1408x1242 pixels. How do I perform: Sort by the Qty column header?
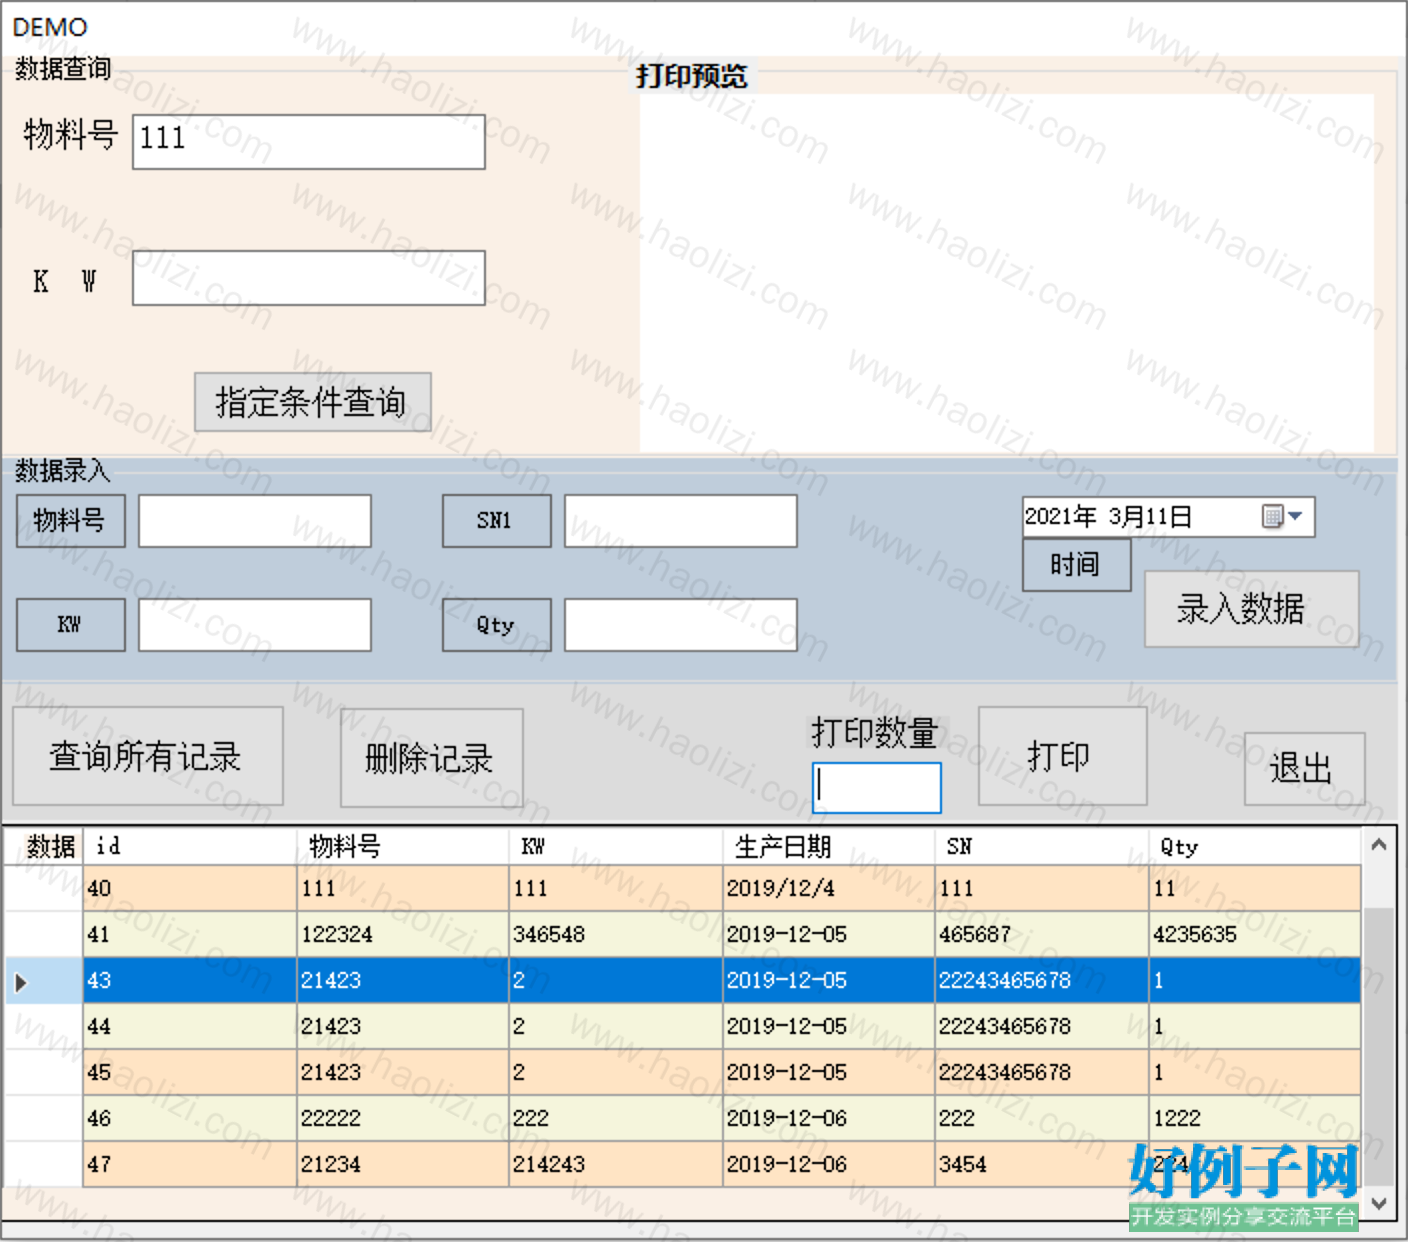pos(1254,846)
